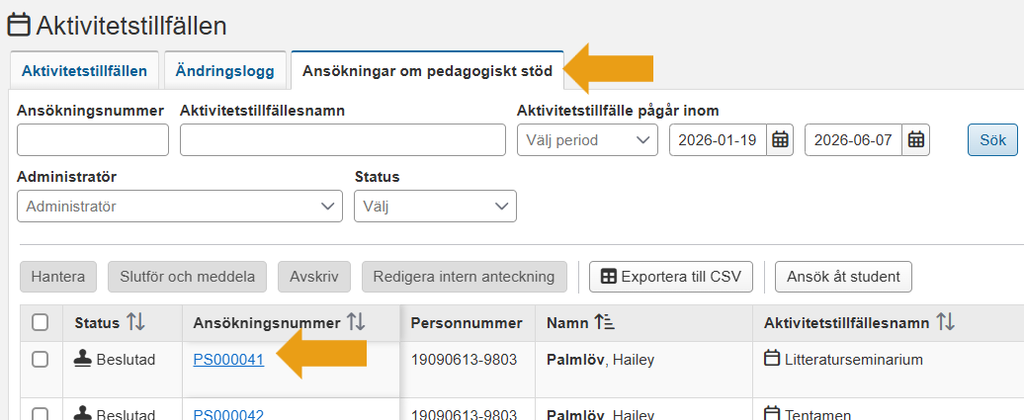Screen dimensions: 1024x420
Task: Click the Sök button
Action: click(x=992, y=140)
